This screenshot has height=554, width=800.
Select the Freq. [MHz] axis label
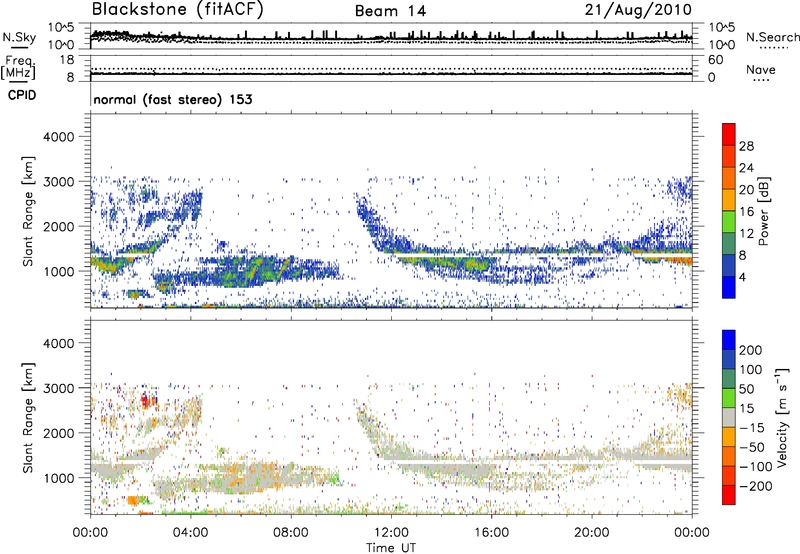(18, 67)
